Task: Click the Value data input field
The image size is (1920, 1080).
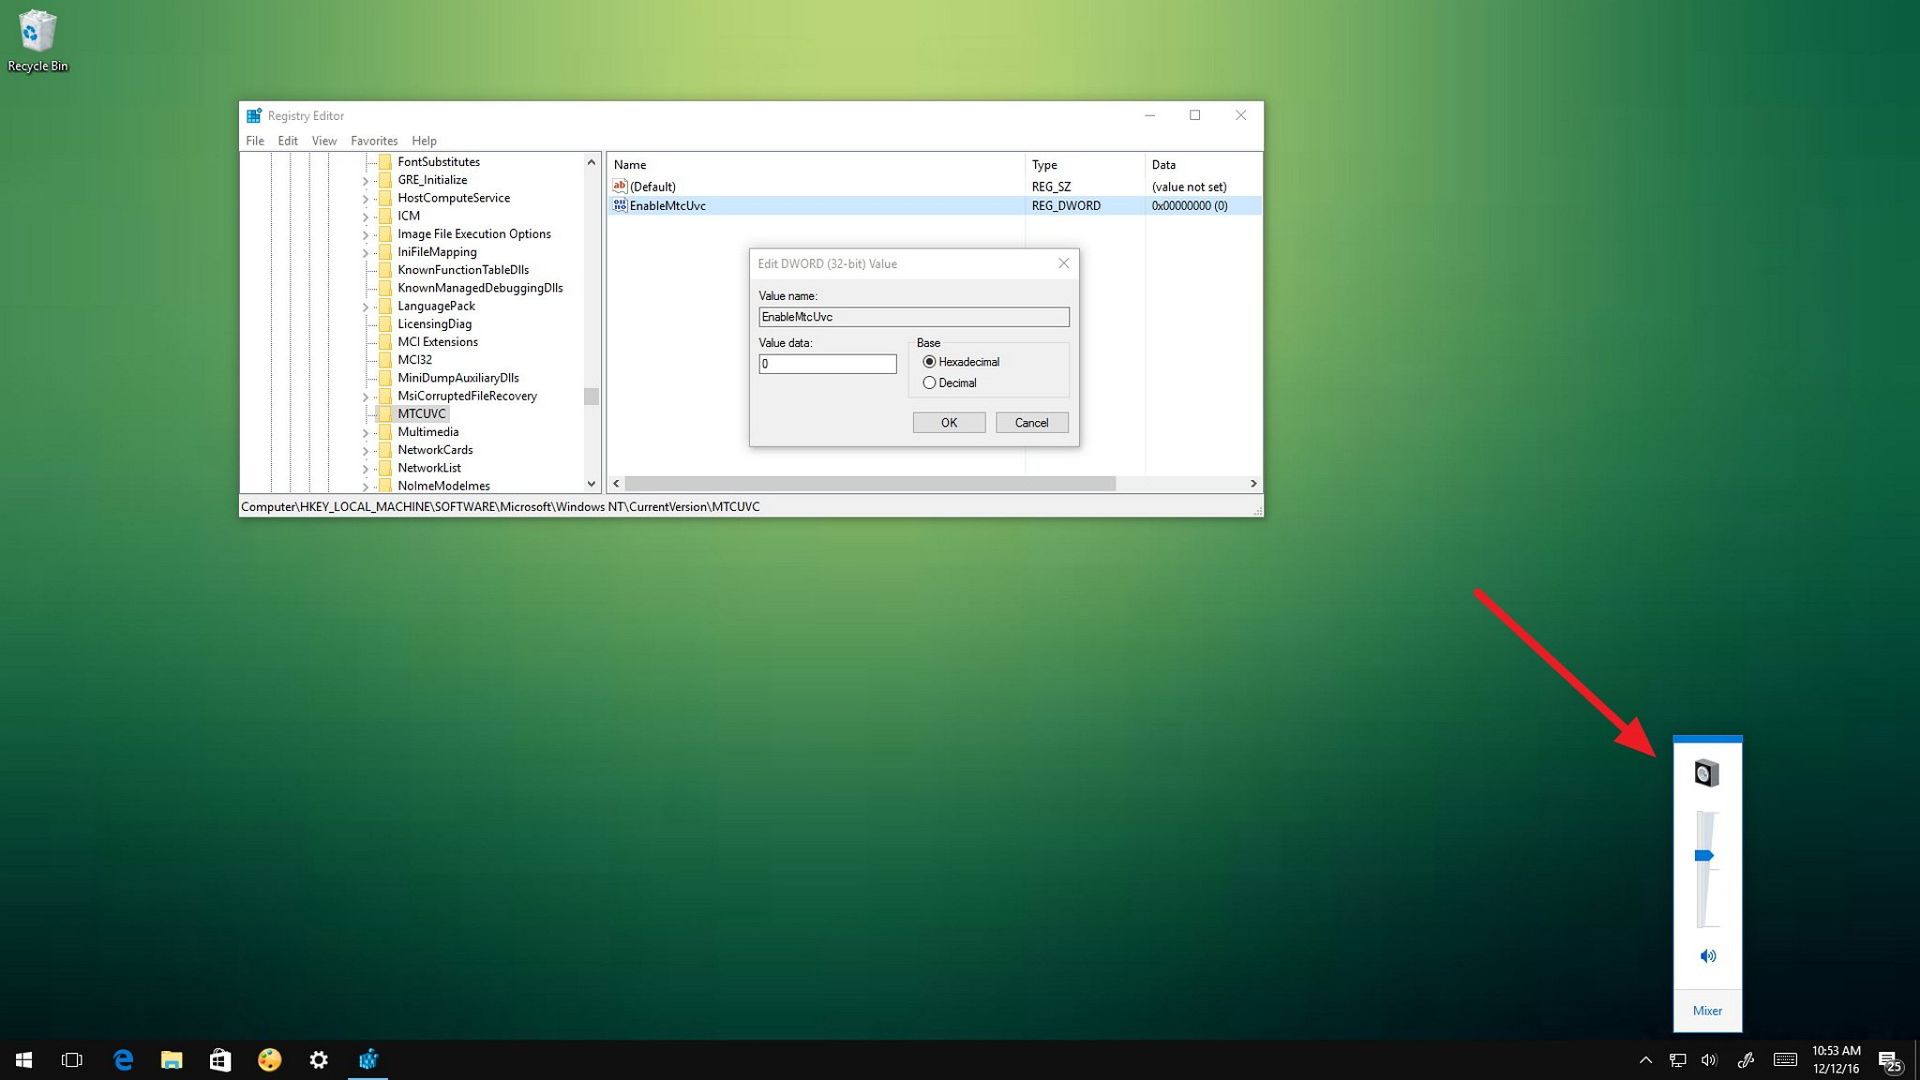Action: coord(827,364)
